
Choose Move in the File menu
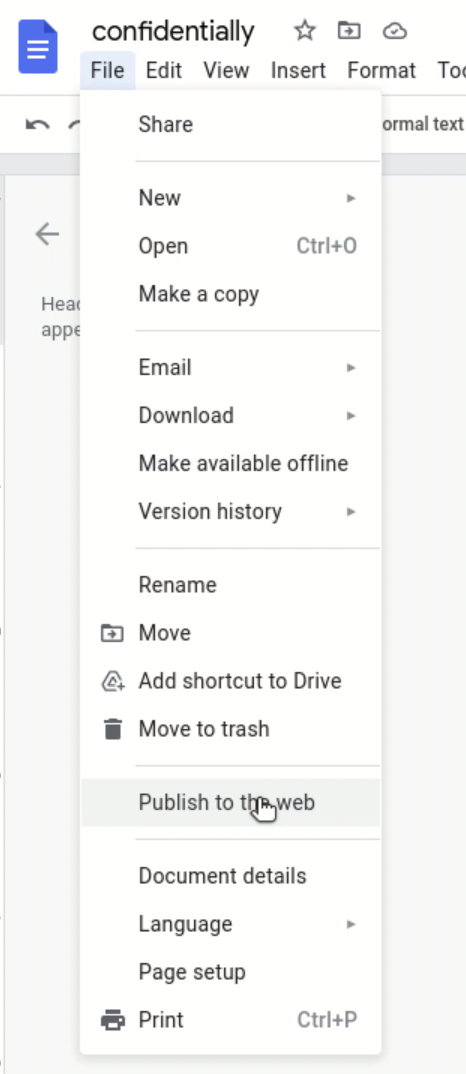230,633
